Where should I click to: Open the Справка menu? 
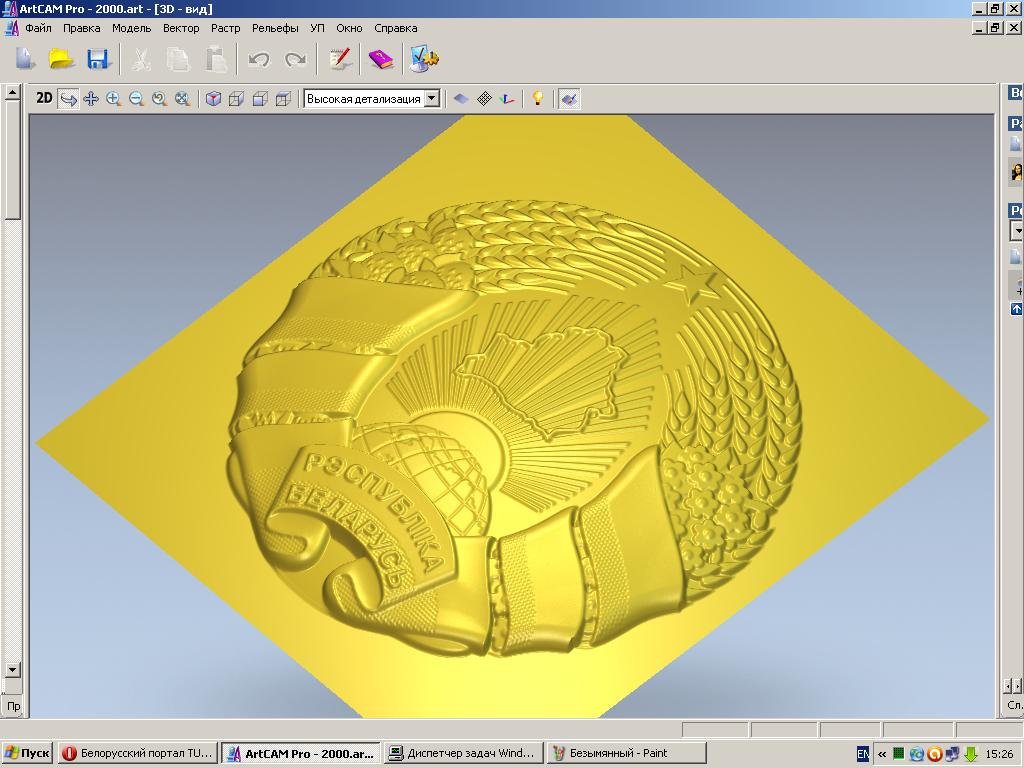pos(396,28)
